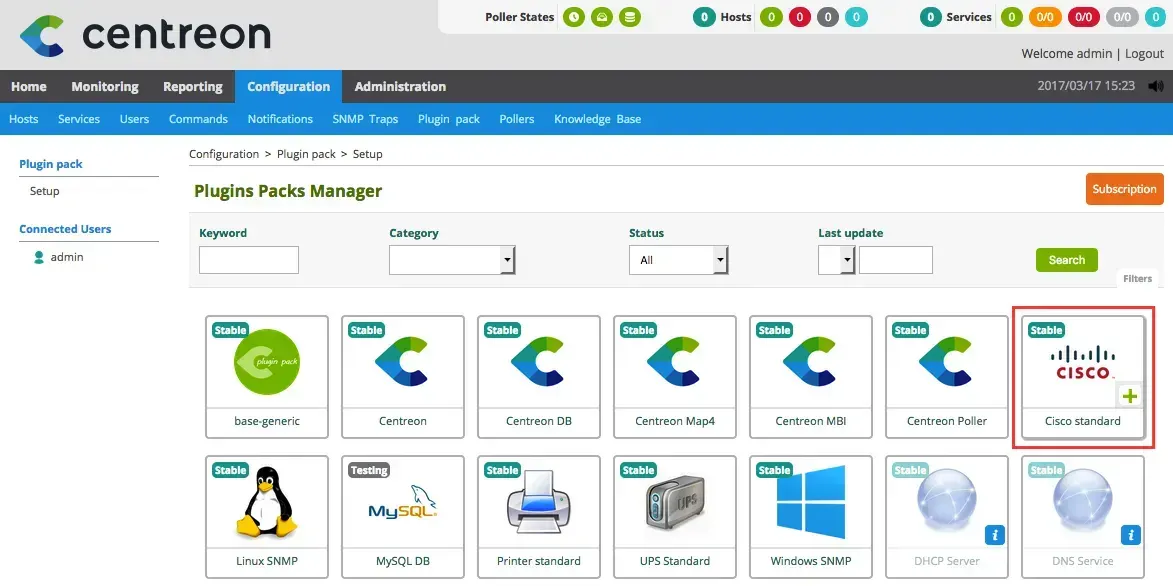The width and height of the screenshot is (1173, 586).
Task: Open the Plugin pack submenu
Action: point(449,119)
